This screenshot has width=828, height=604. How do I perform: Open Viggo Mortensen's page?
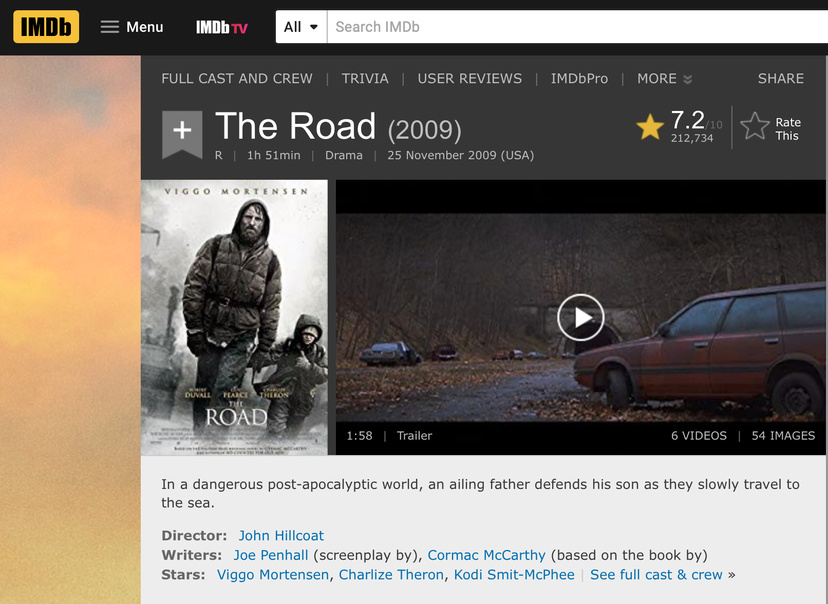coord(273,575)
